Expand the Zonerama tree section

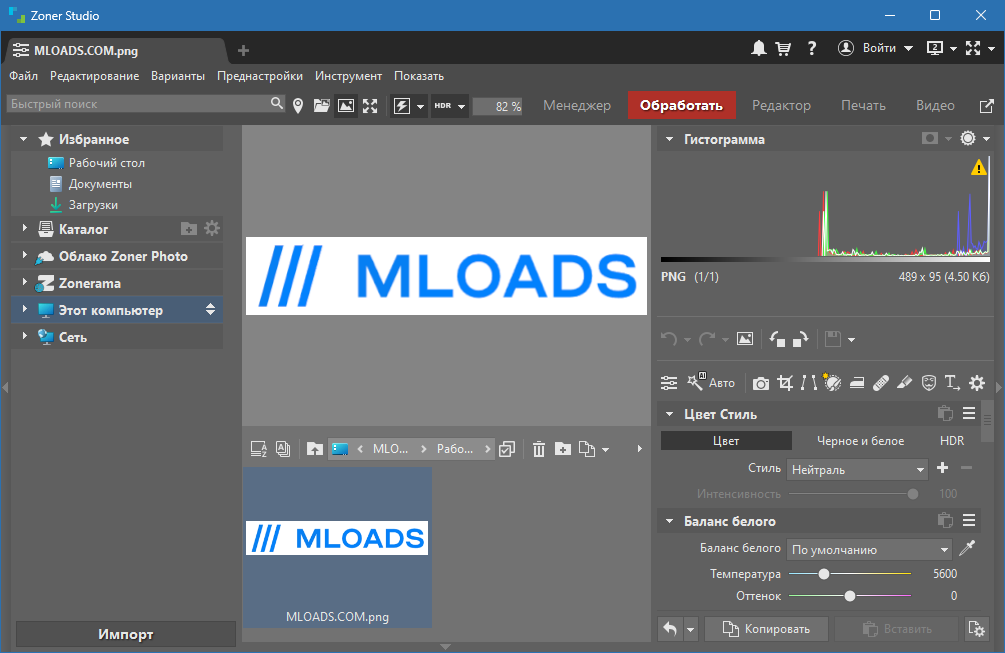point(24,282)
